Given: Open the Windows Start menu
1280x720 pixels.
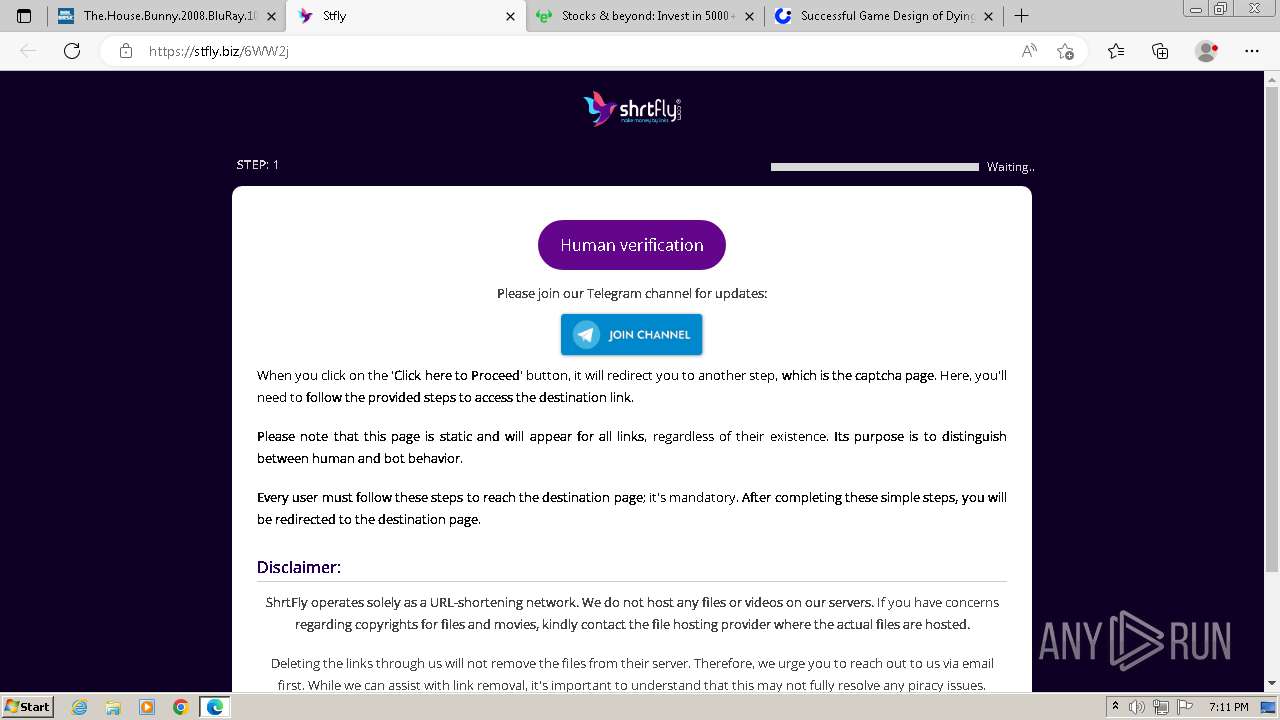Looking at the screenshot, I should tap(27, 706).
